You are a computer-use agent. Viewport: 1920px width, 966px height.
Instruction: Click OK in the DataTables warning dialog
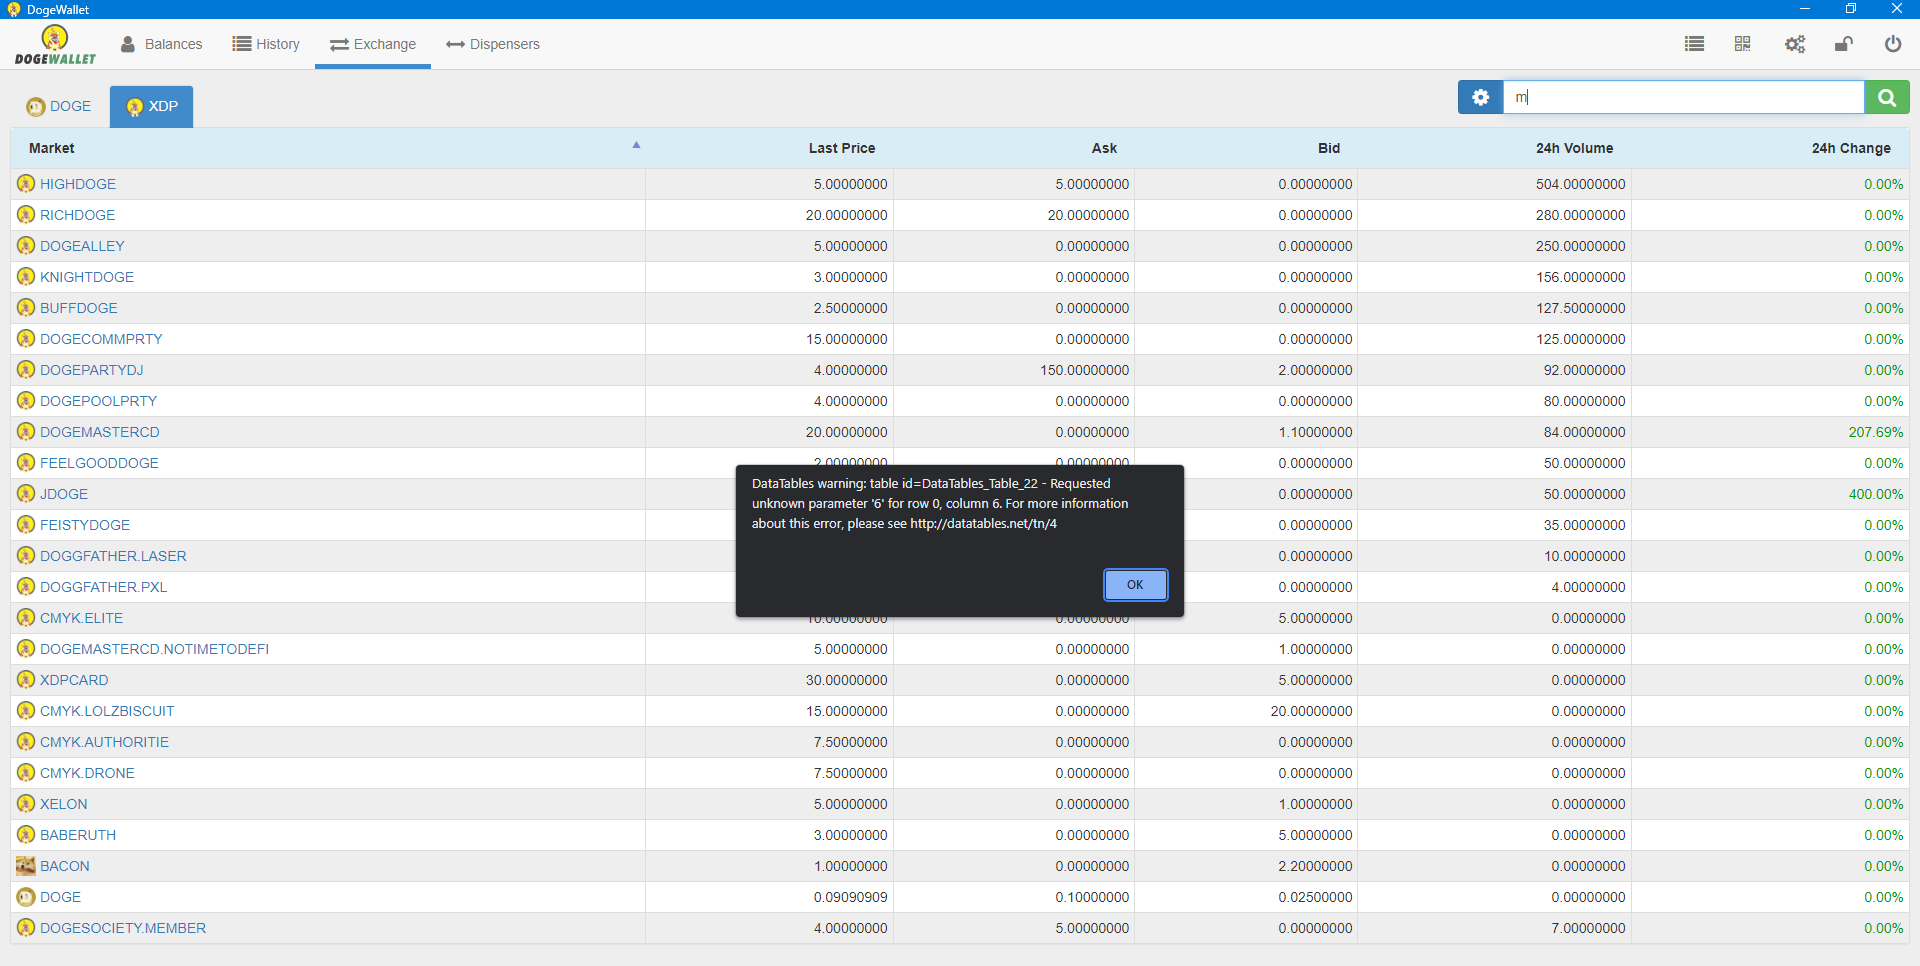point(1135,585)
